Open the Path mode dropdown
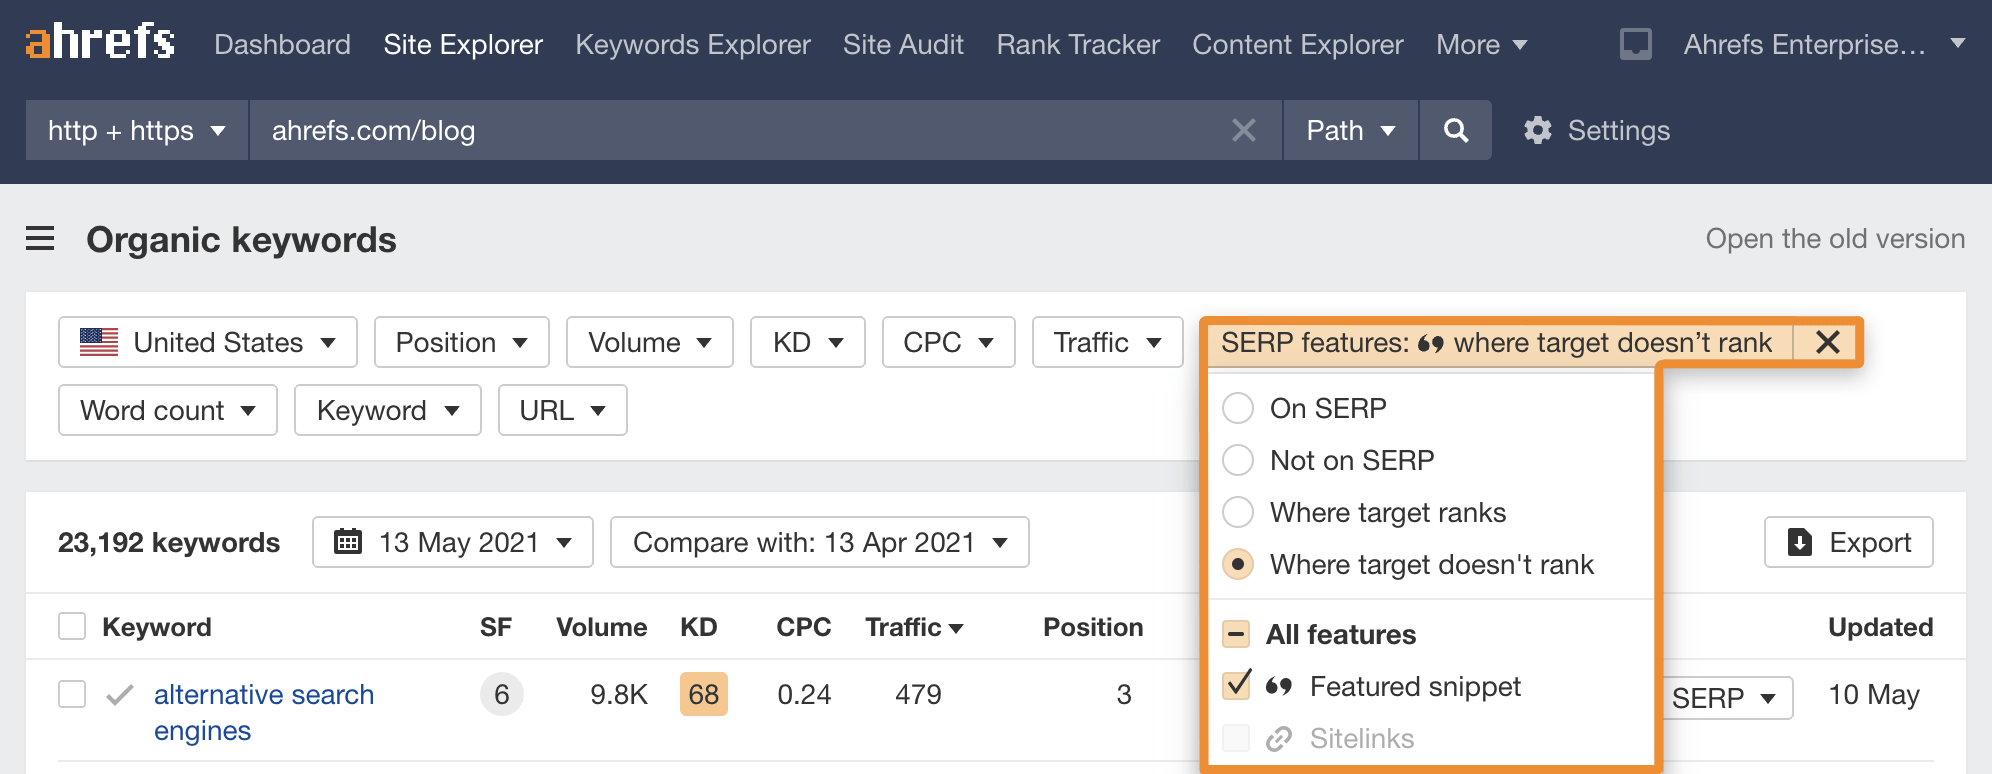 (1350, 130)
